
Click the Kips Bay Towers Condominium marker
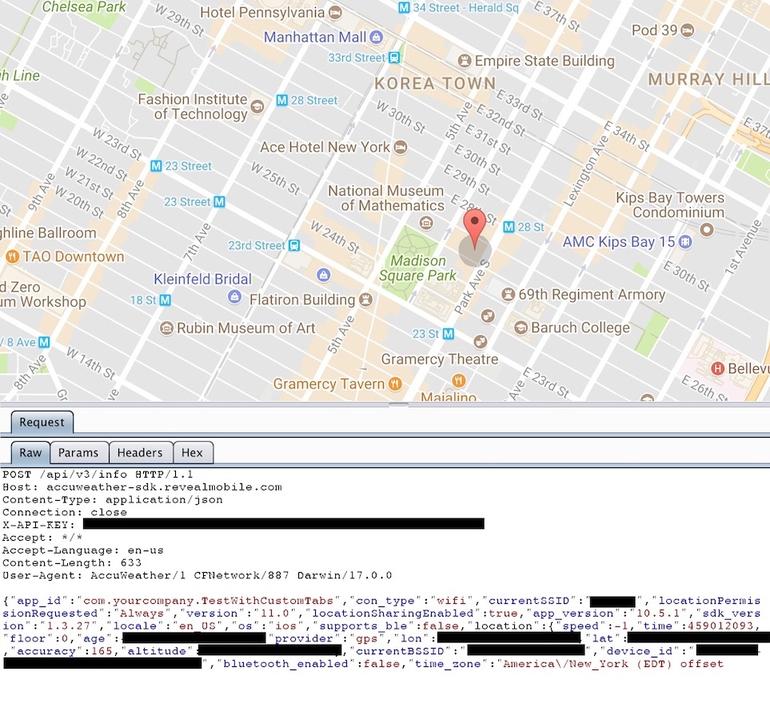[707, 229]
